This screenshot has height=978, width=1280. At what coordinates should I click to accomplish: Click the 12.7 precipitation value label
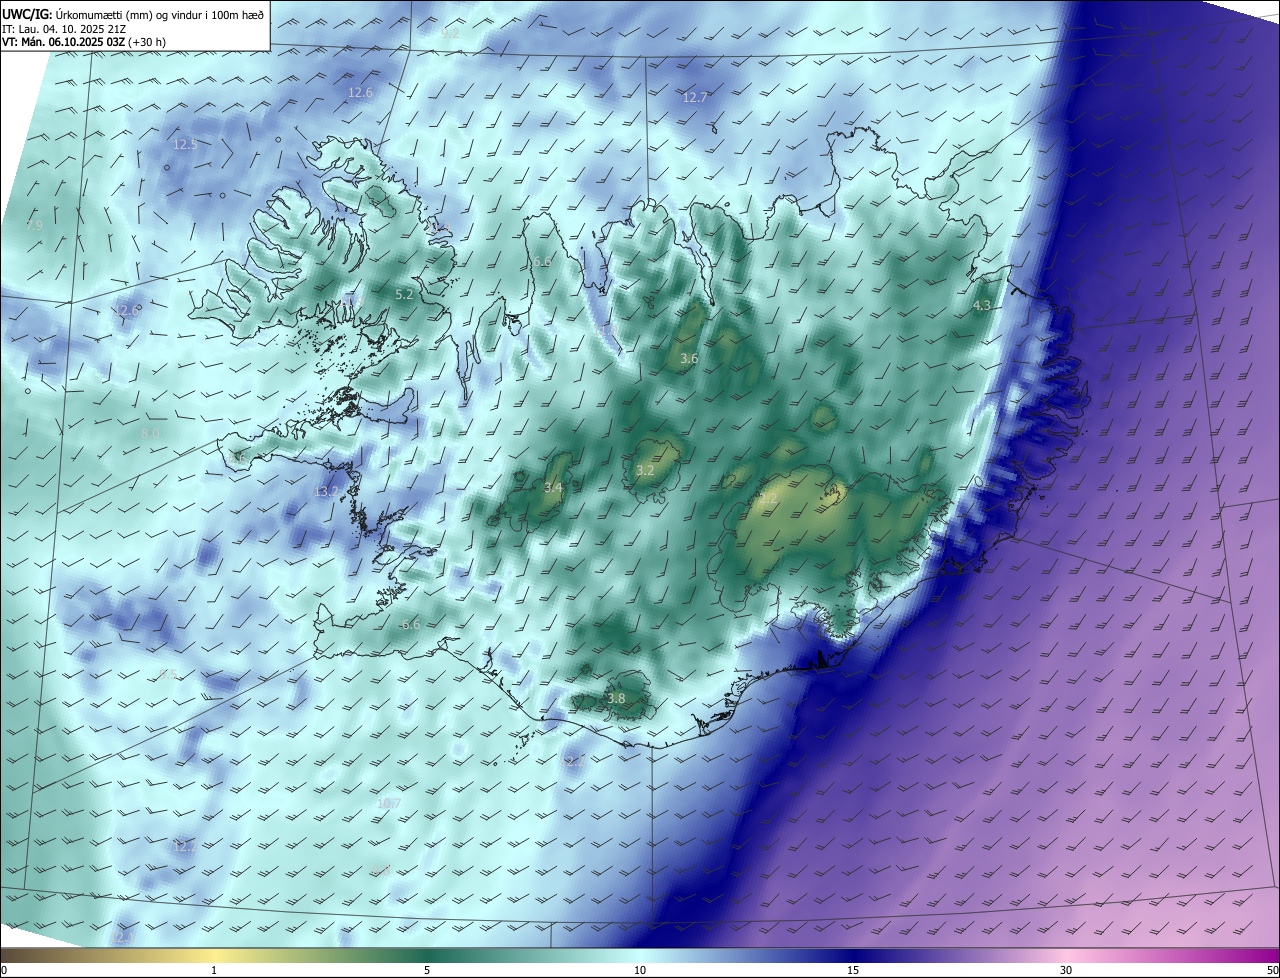click(695, 97)
